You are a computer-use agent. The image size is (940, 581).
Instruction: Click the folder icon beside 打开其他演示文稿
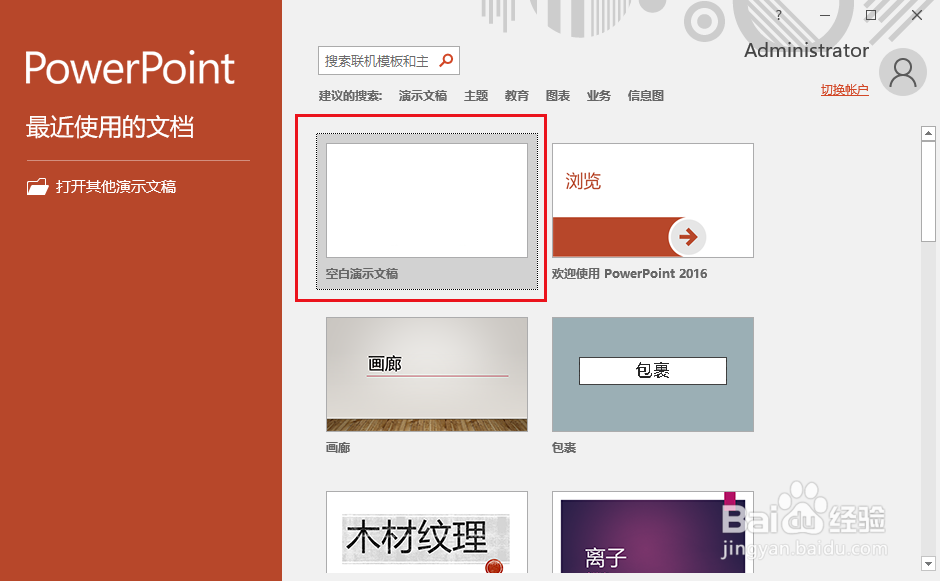tap(38, 186)
